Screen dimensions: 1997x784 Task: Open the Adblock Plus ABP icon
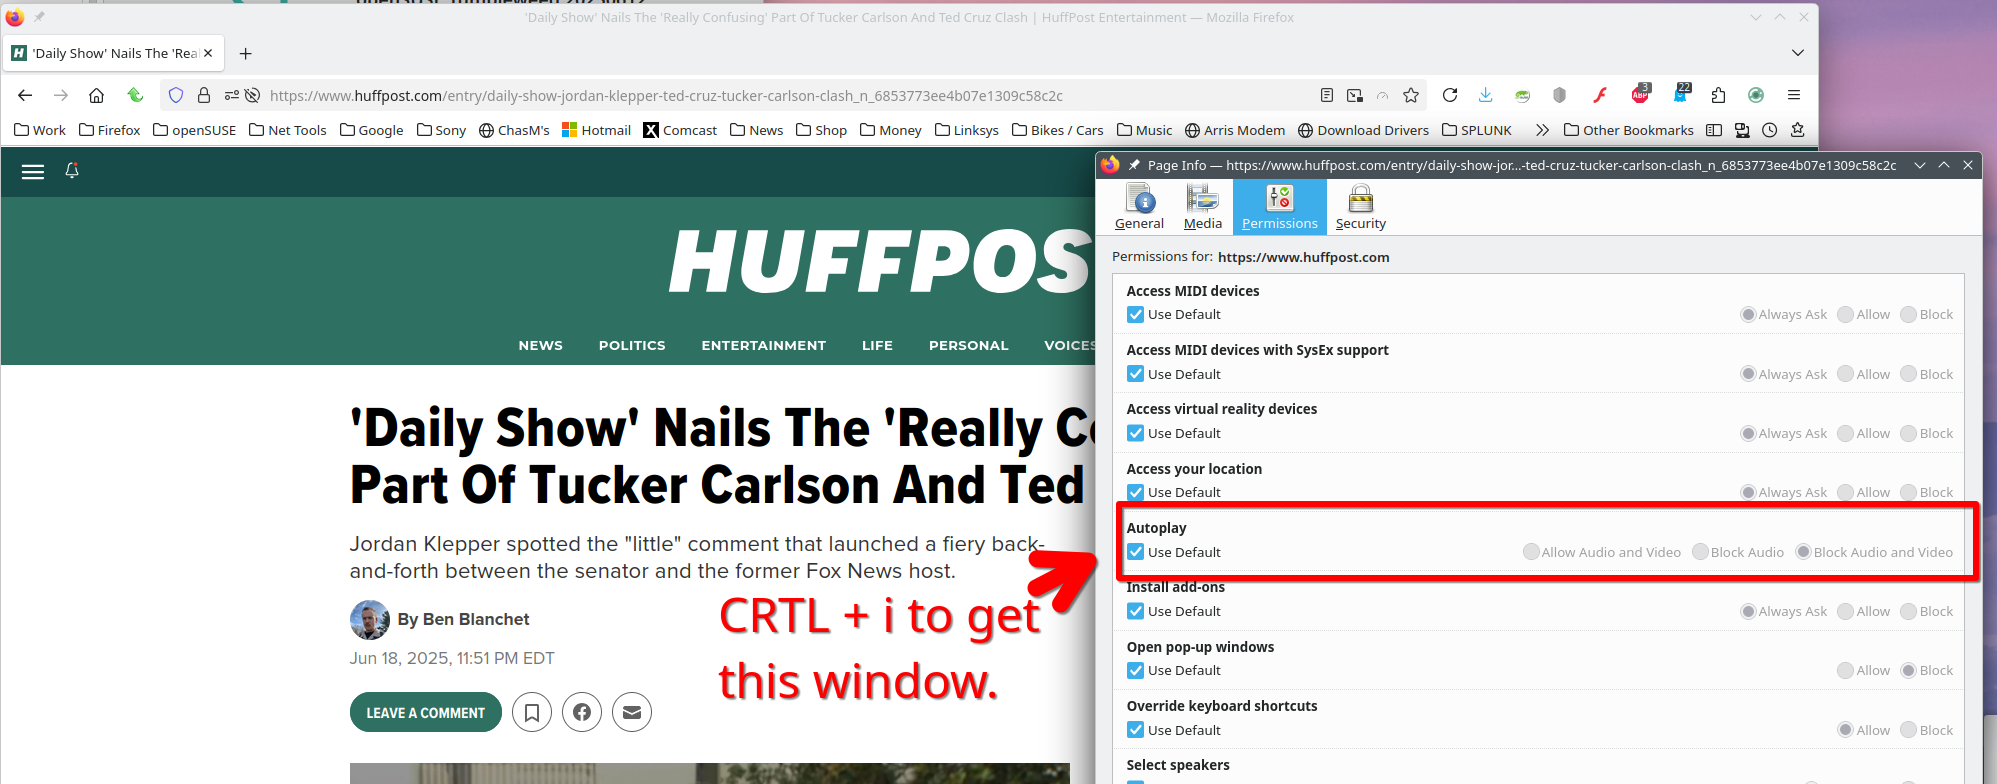[x=1640, y=95]
